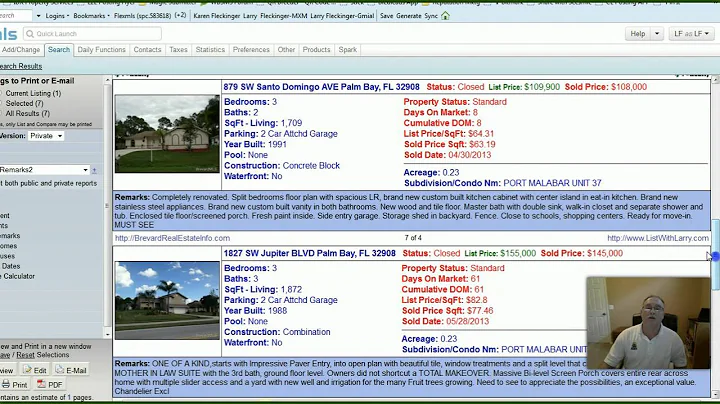The height and width of the screenshot is (404, 720).
Task: Click the left panel scroll-up arrow
Action: (107, 81)
